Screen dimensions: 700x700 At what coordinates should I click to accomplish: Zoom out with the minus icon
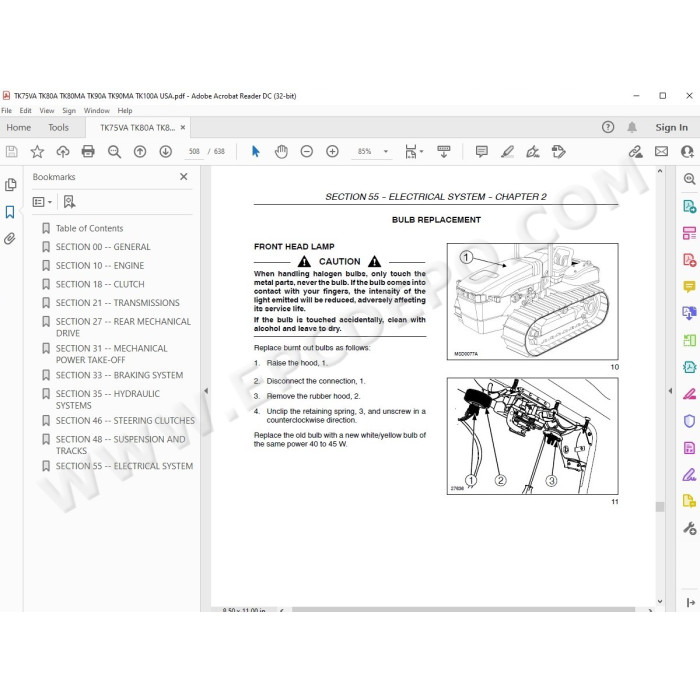click(307, 152)
